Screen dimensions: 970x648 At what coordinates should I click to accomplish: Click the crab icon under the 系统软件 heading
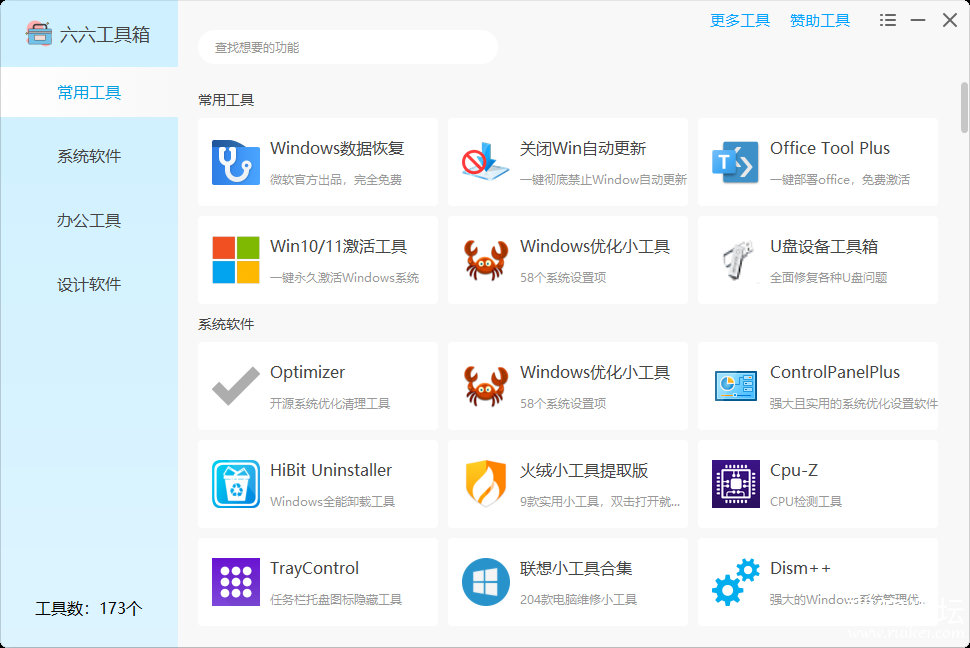point(486,386)
